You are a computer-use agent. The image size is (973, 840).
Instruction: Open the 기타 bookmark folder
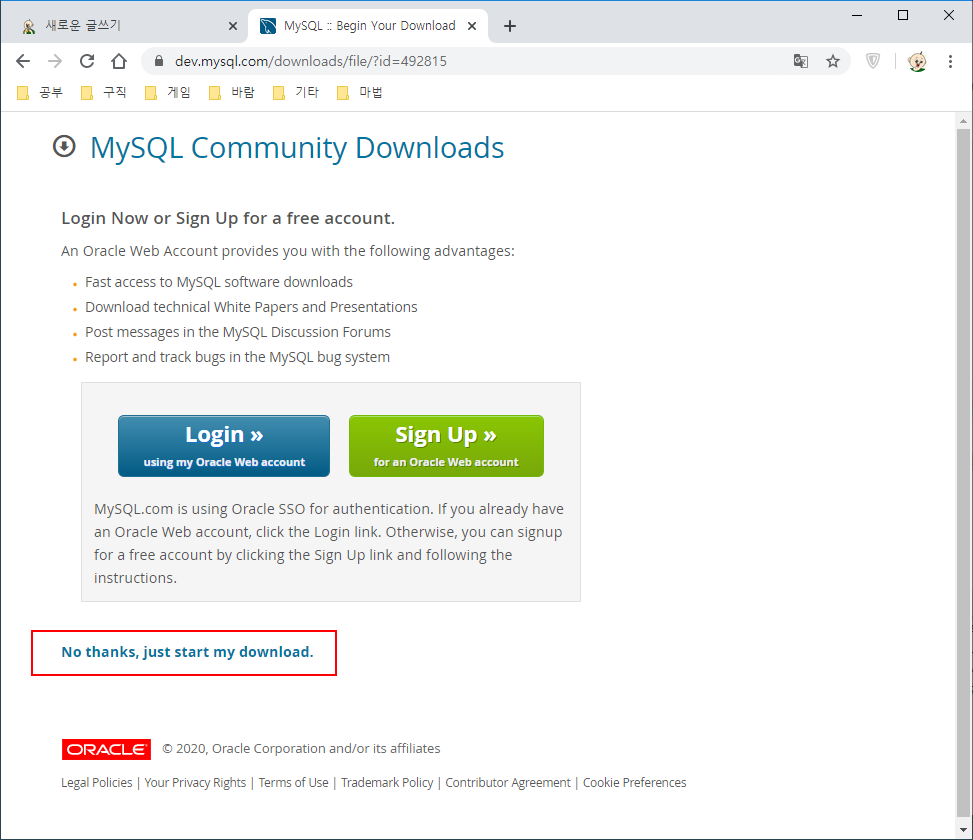tap(297, 92)
